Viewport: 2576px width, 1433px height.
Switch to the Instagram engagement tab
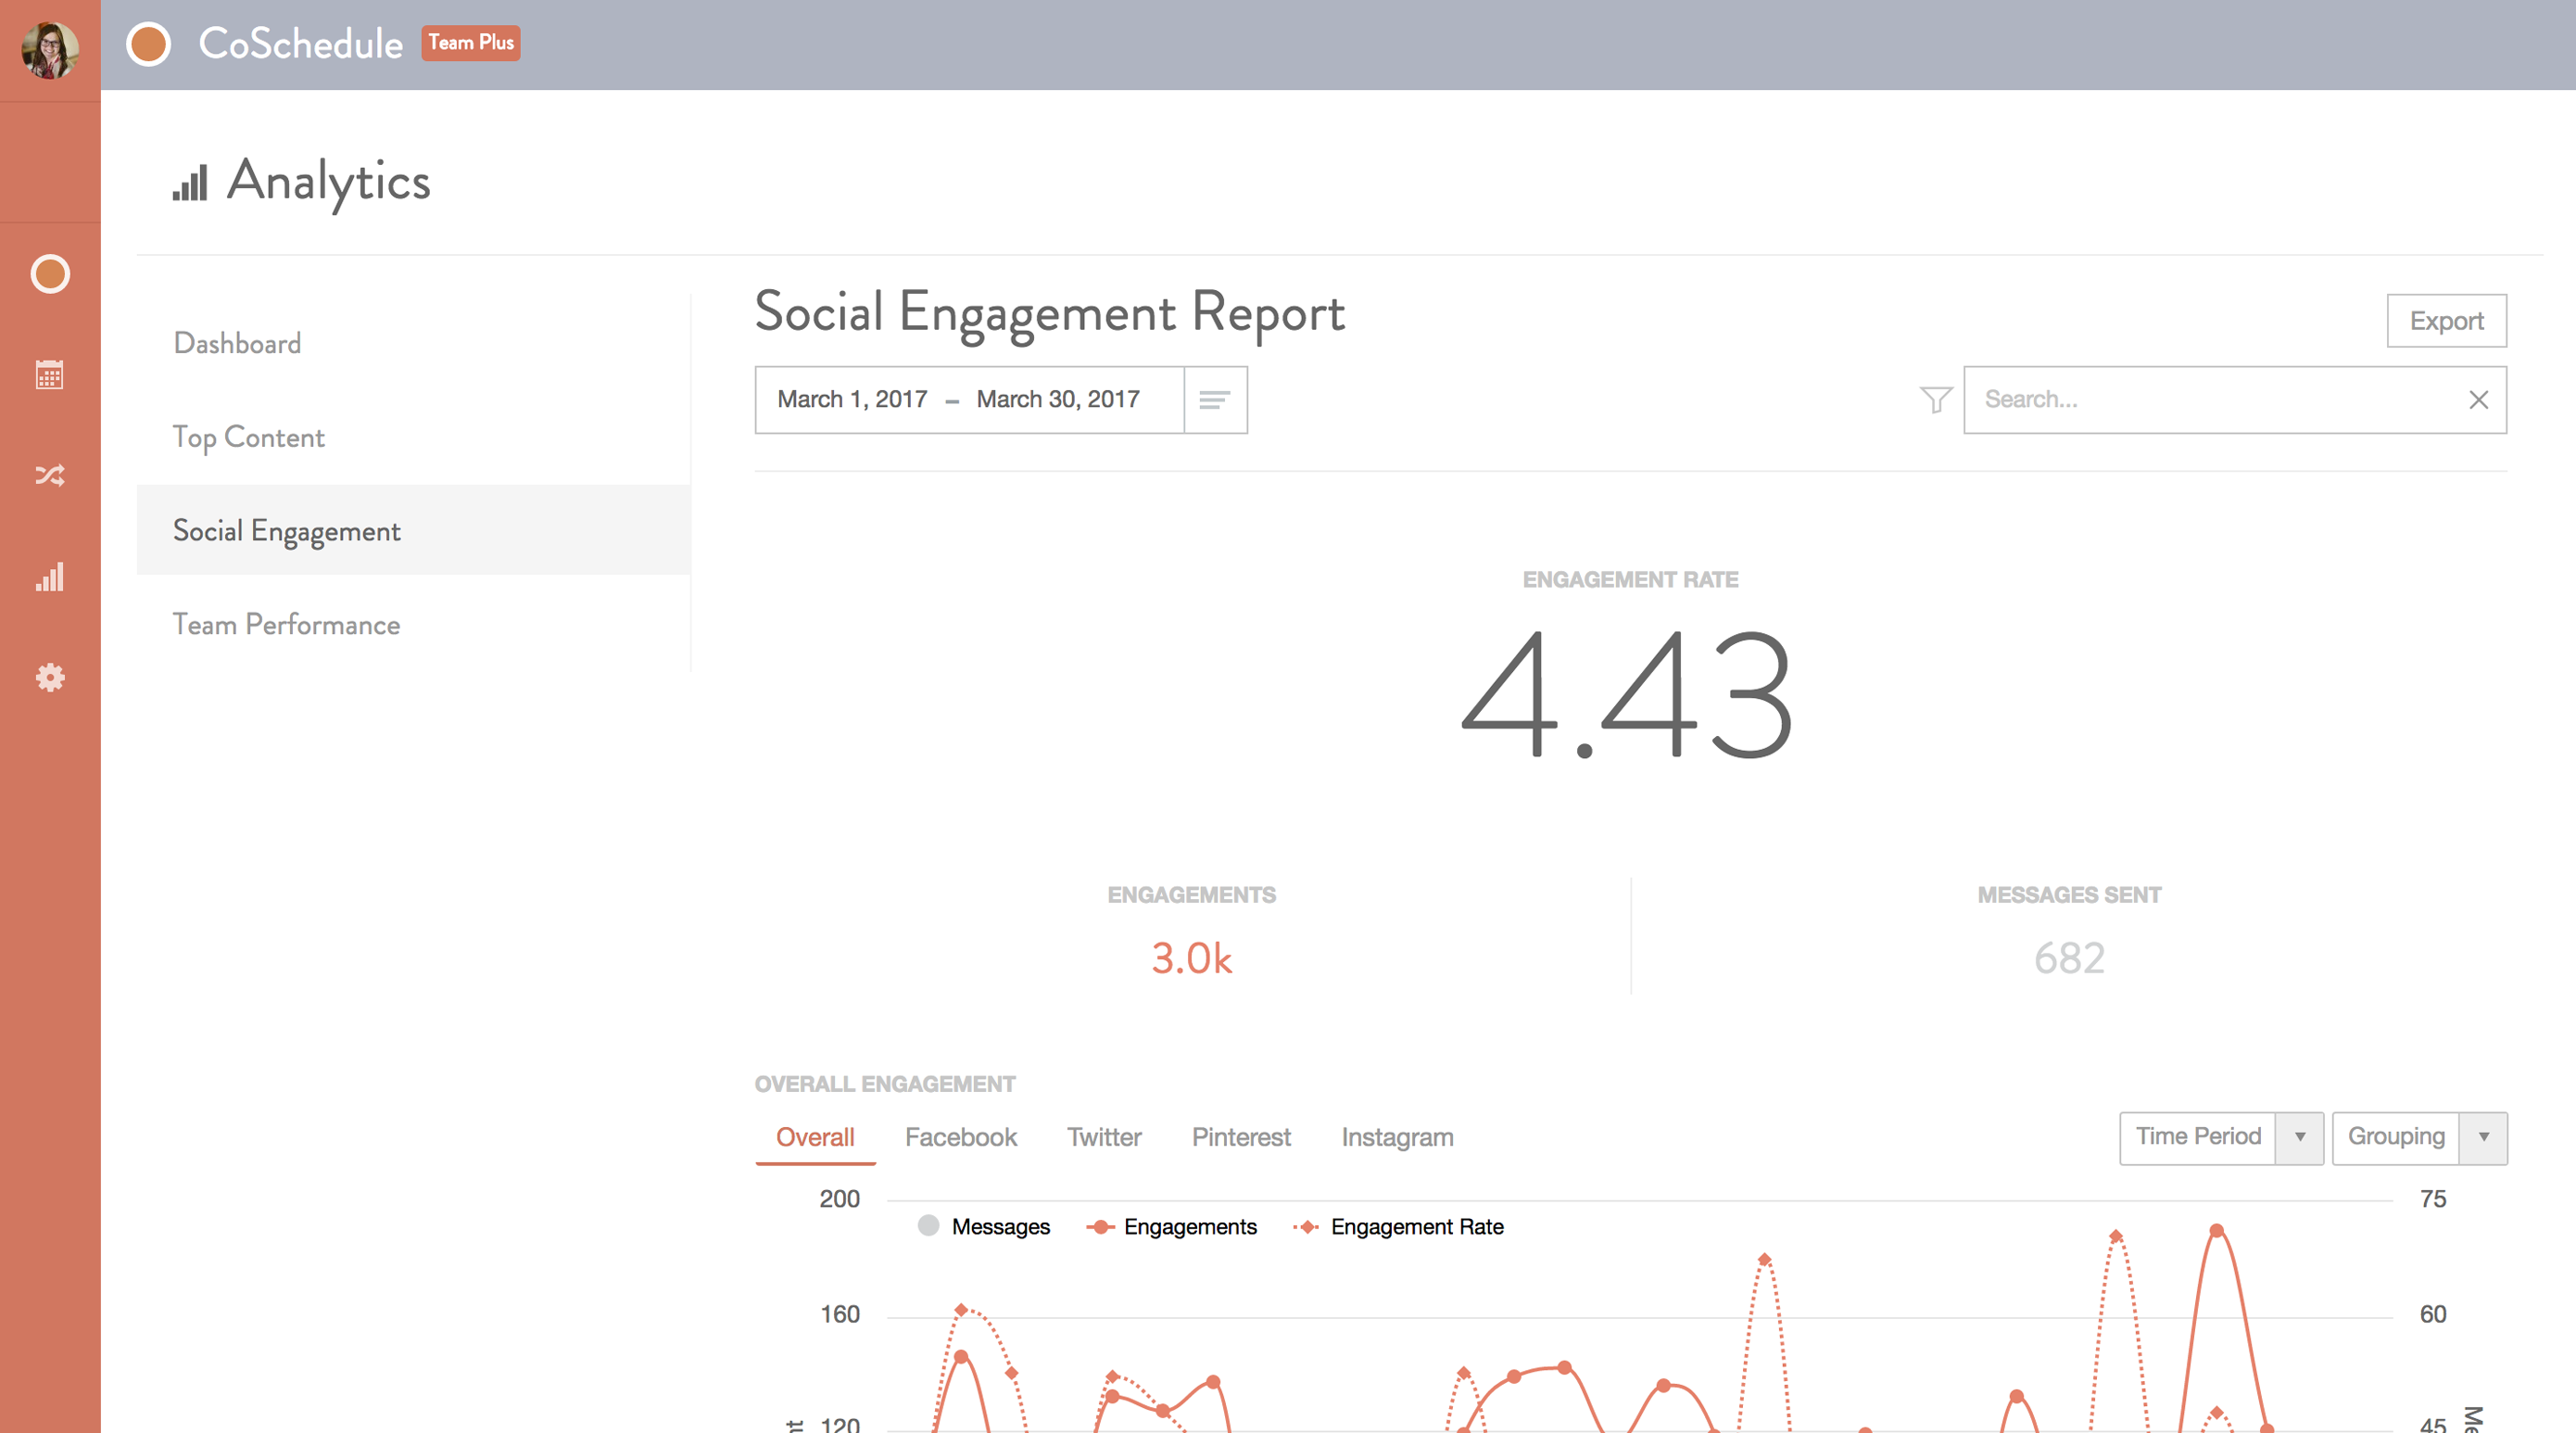click(1397, 1137)
